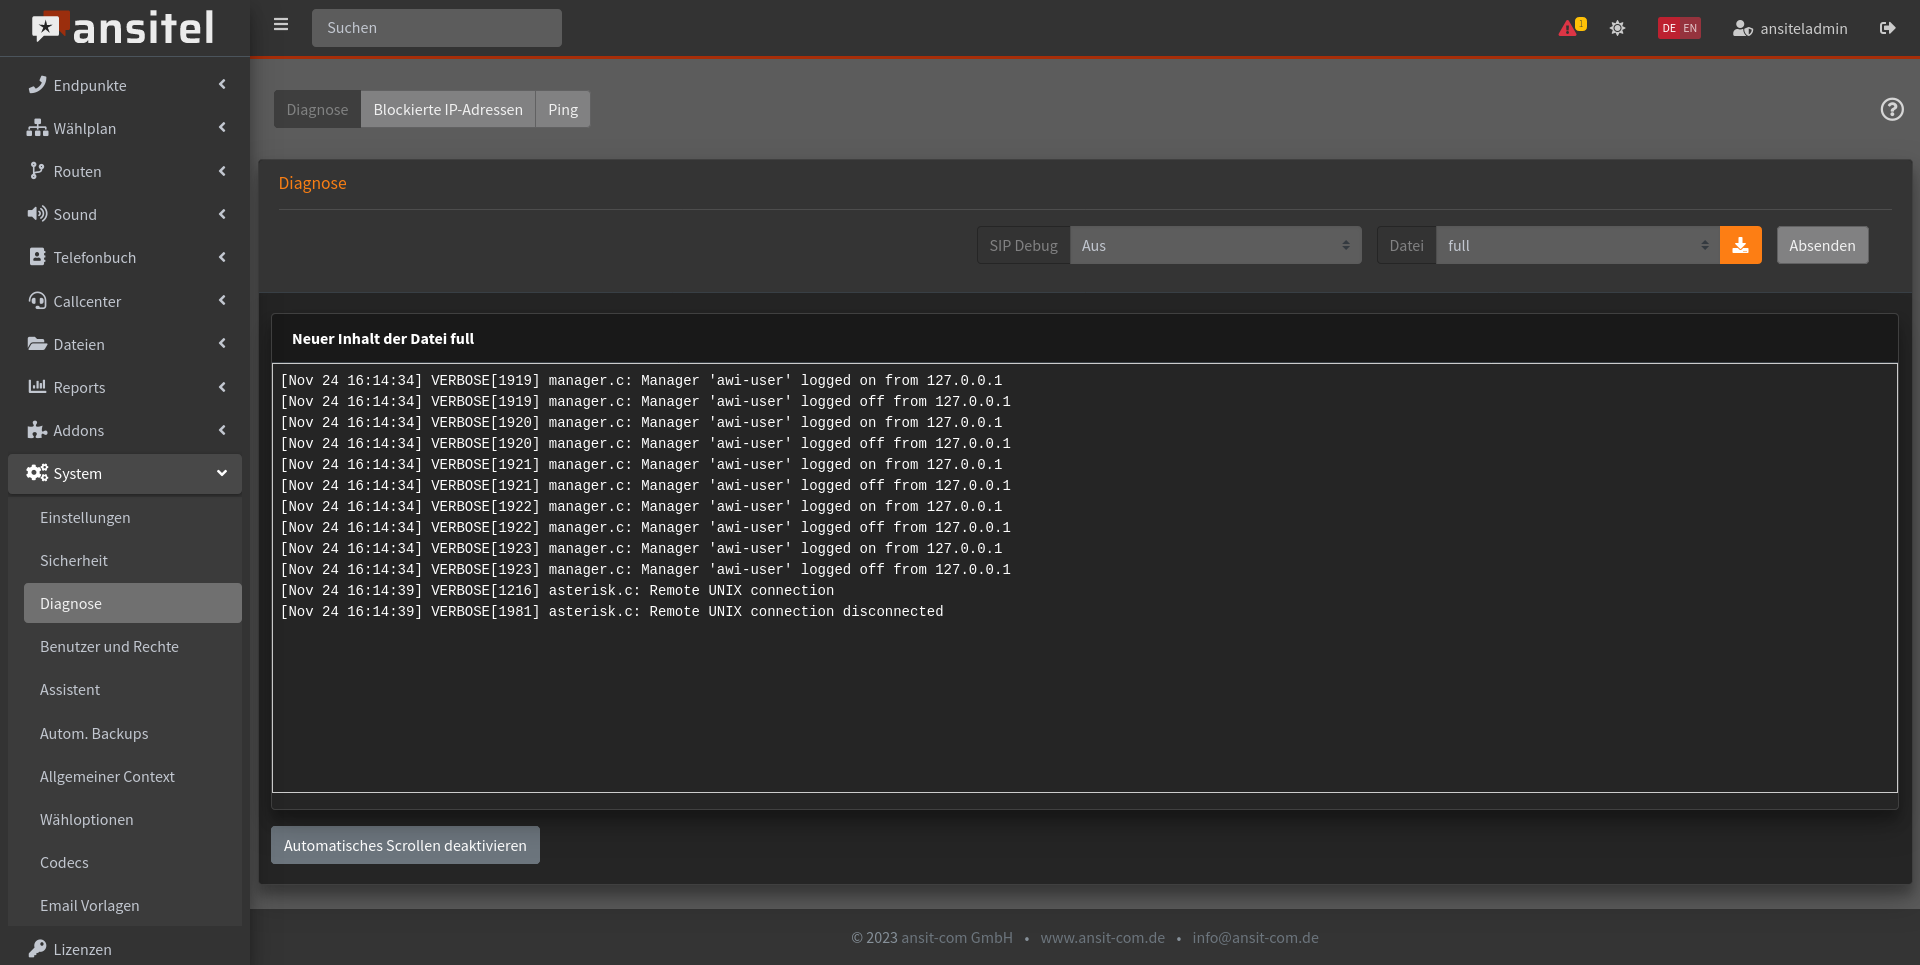Toggle the light/dark theme sun icon
Screen dimensions: 1920x965
pyautogui.click(x=1617, y=28)
